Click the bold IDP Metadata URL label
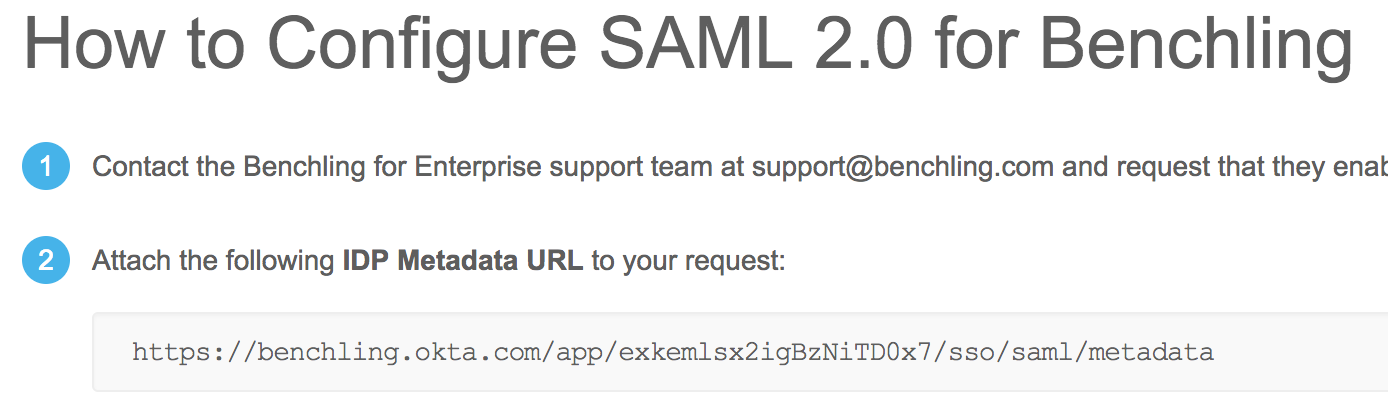 click(x=462, y=262)
